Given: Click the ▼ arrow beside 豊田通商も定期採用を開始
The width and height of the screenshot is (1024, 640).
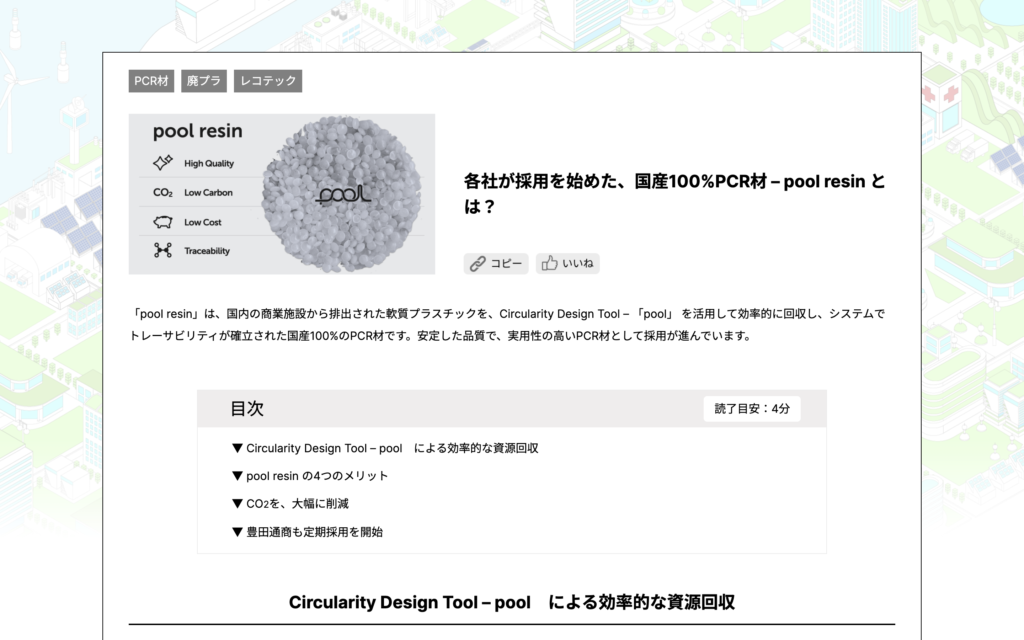Looking at the screenshot, I should [240, 532].
